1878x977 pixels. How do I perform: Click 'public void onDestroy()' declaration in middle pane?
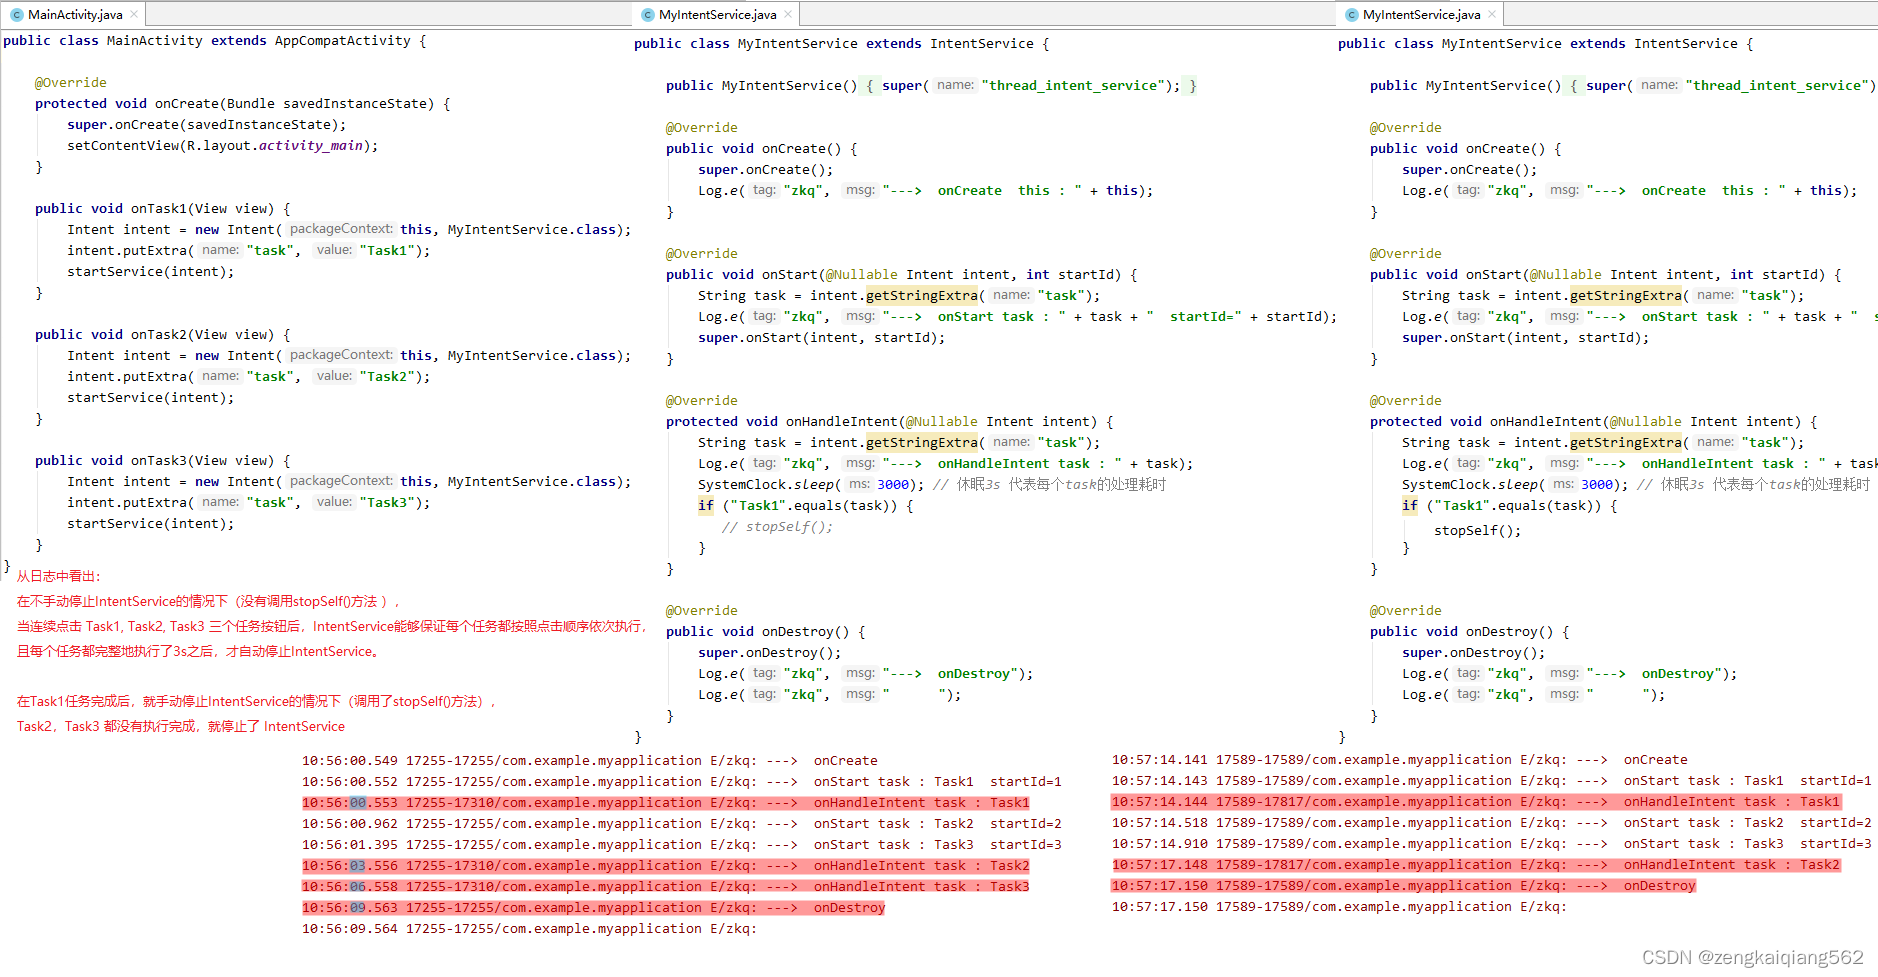pos(766,632)
